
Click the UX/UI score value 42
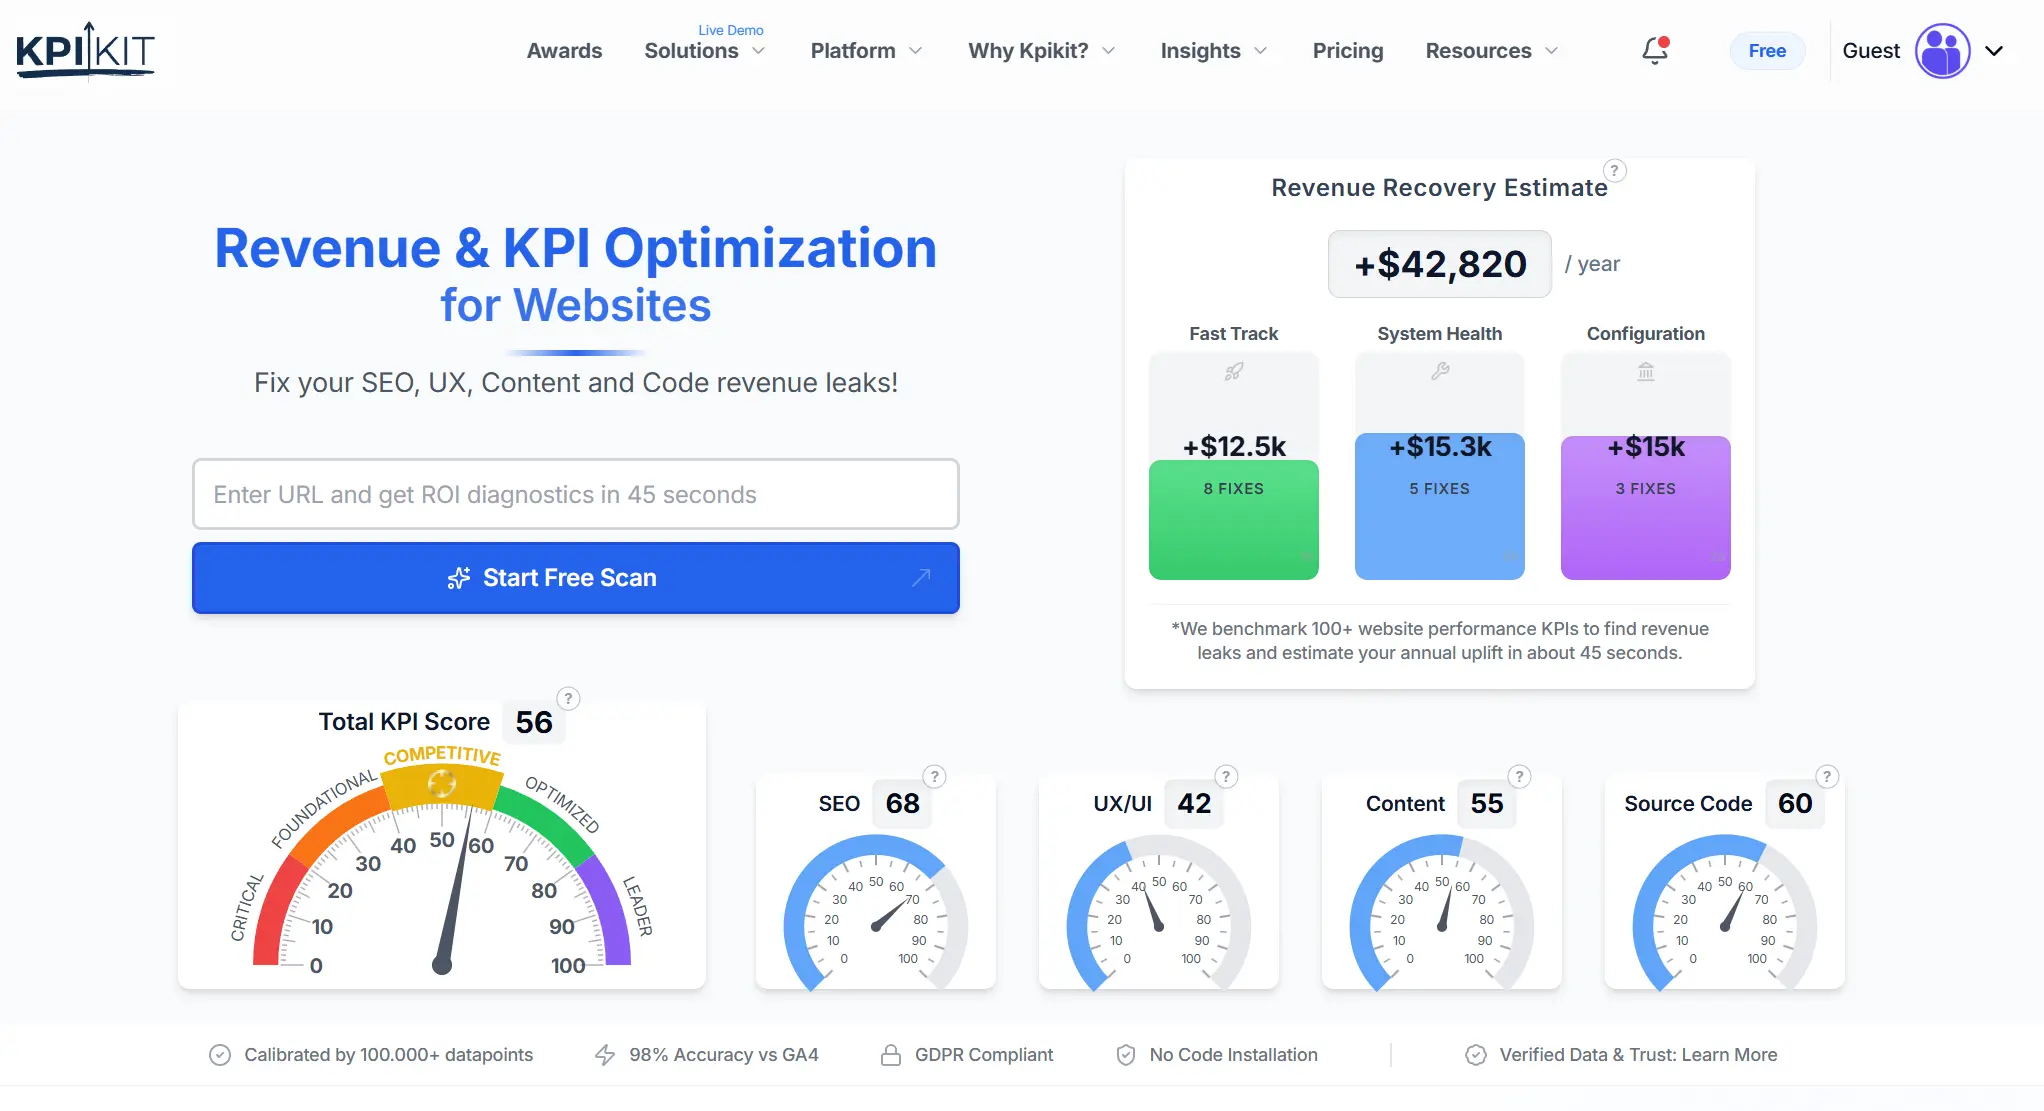tap(1194, 804)
